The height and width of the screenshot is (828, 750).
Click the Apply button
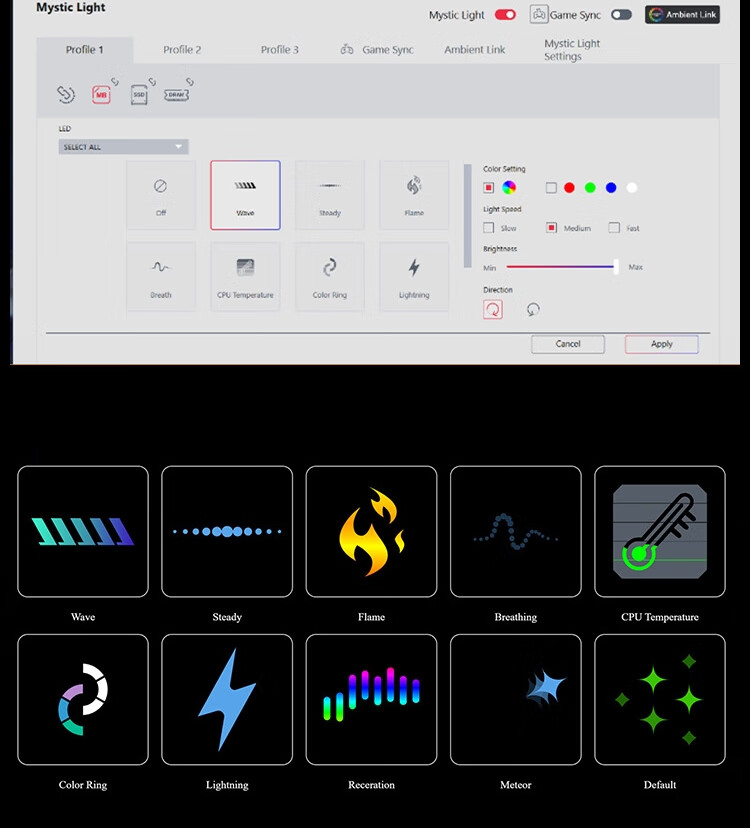tap(661, 344)
